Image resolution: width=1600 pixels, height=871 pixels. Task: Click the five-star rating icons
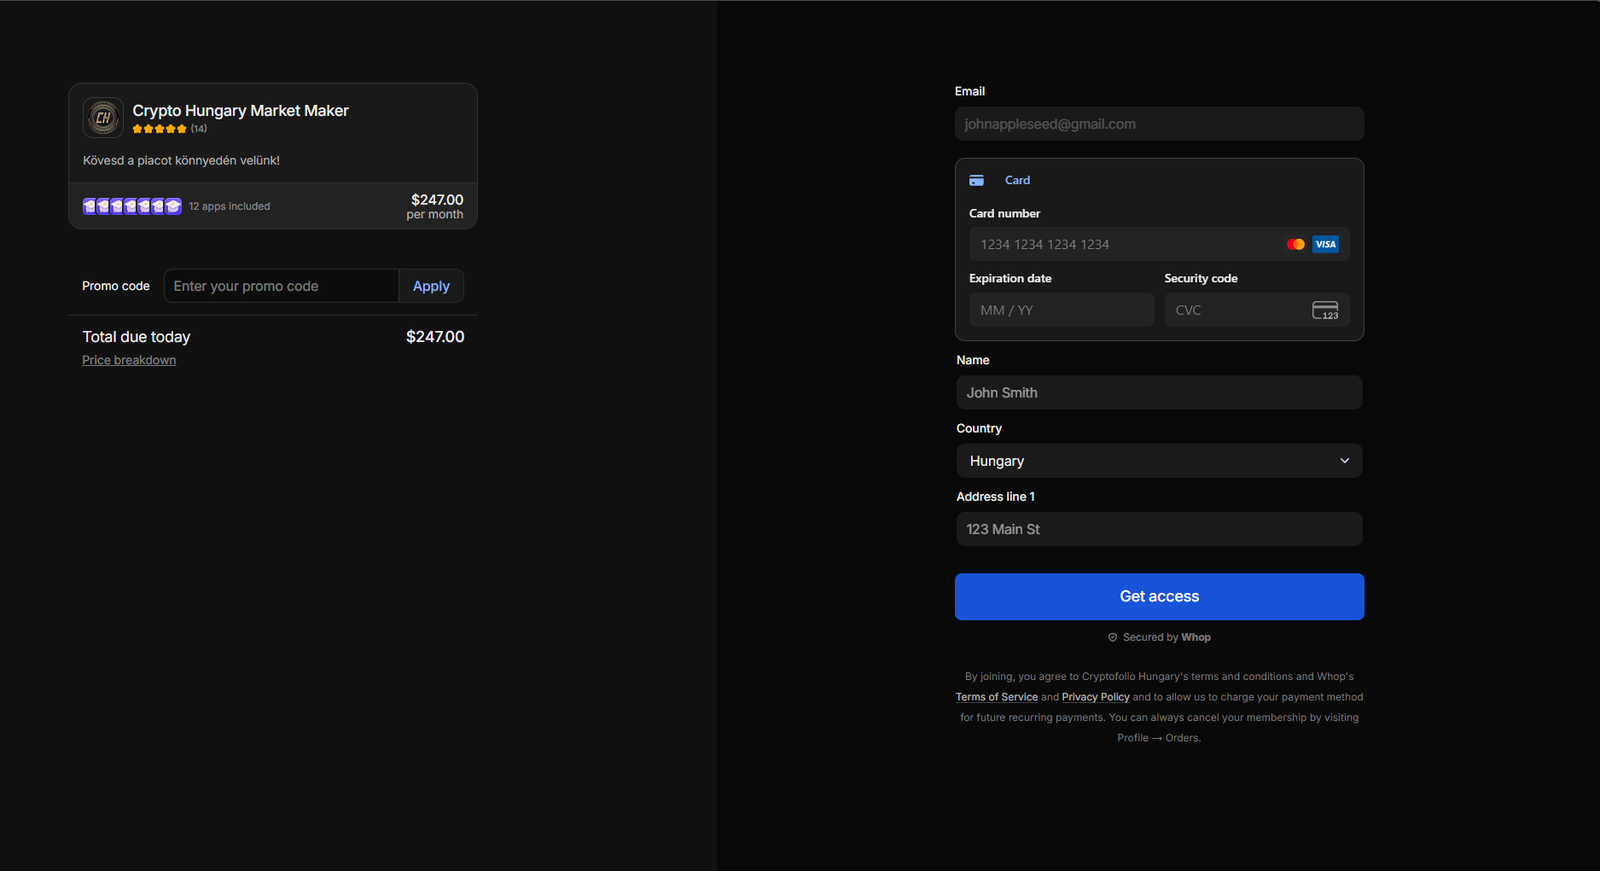tap(159, 129)
